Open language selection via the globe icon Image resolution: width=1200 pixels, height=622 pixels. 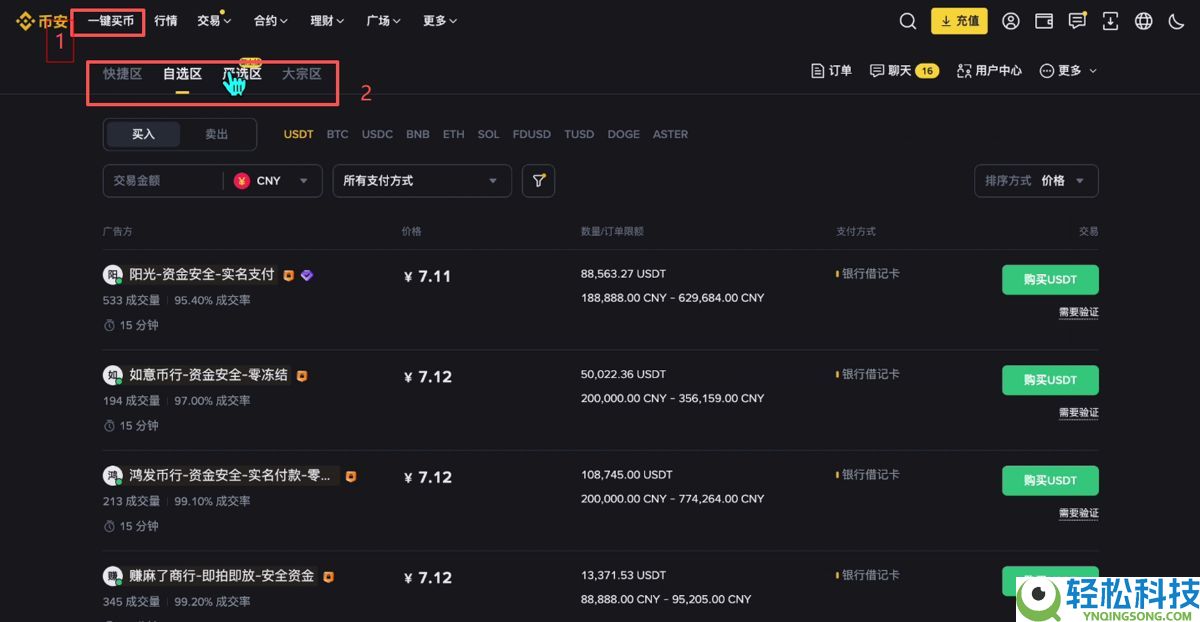(x=1143, y=20)
